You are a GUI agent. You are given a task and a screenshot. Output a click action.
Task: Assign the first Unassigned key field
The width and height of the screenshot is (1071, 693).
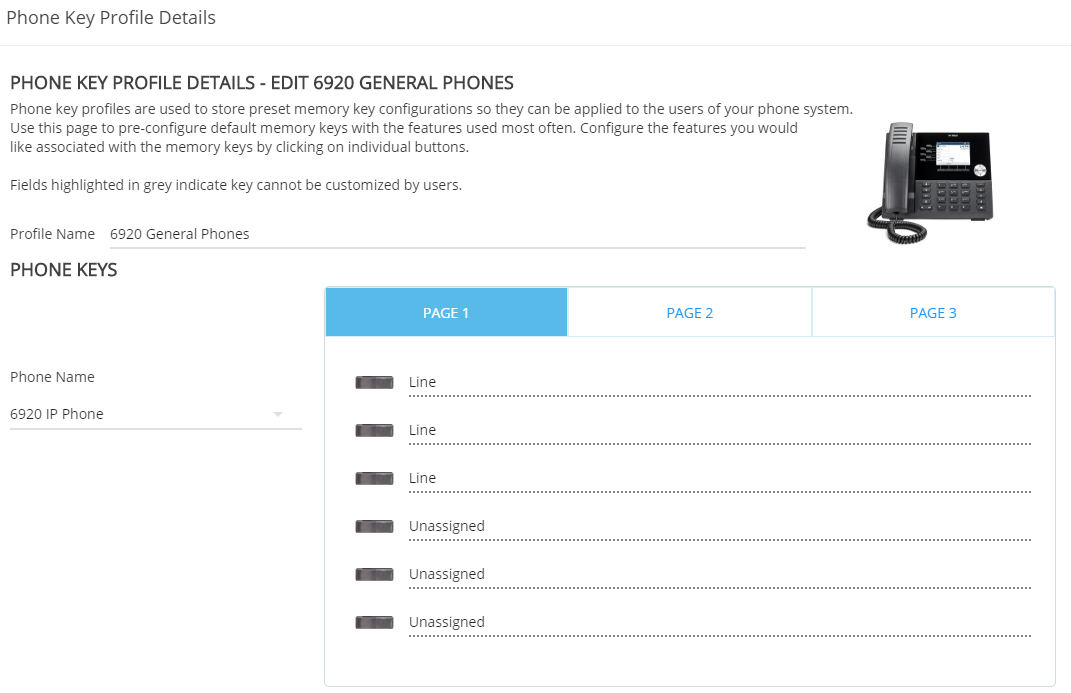click(720, 527)
